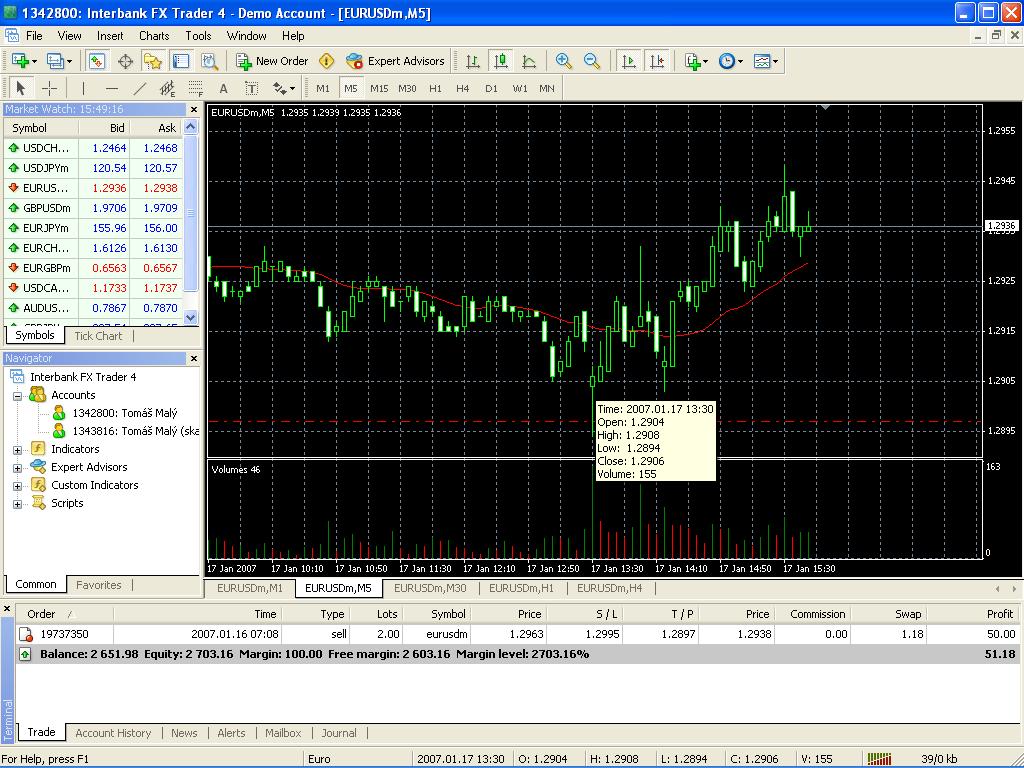Pick the draw text label tool
The image size is (1024, 768).
pos(223,88)
